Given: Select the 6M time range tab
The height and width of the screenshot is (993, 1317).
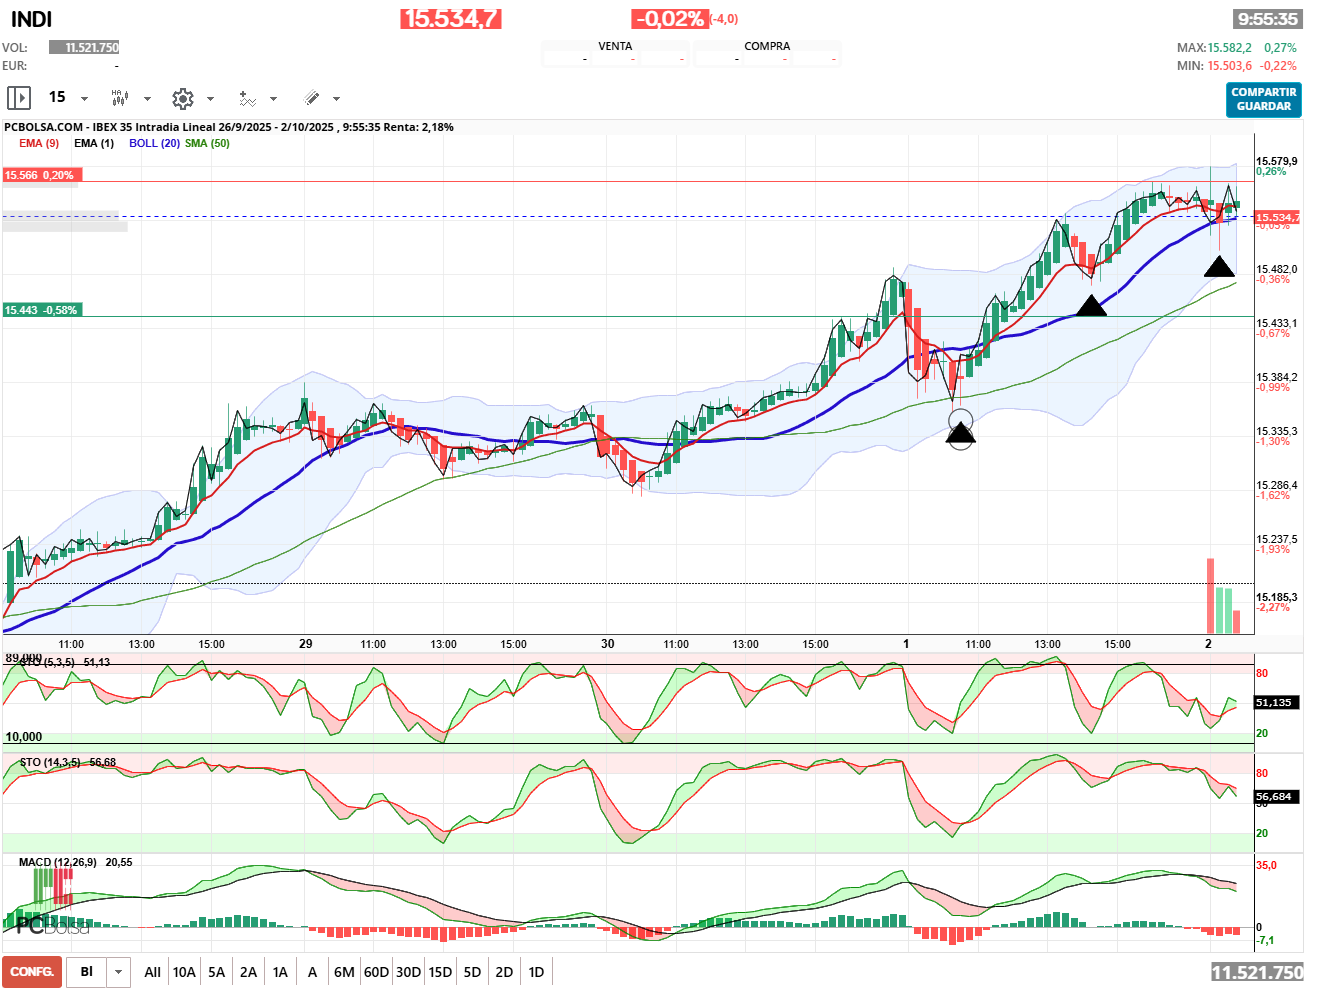Looking at the screenshot, I should (x=344, y=972).
